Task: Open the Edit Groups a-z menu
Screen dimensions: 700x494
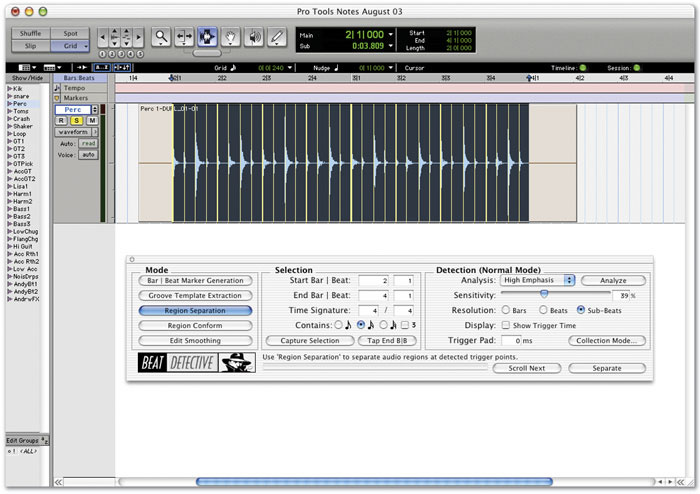Action: click(x=45, y=440)
